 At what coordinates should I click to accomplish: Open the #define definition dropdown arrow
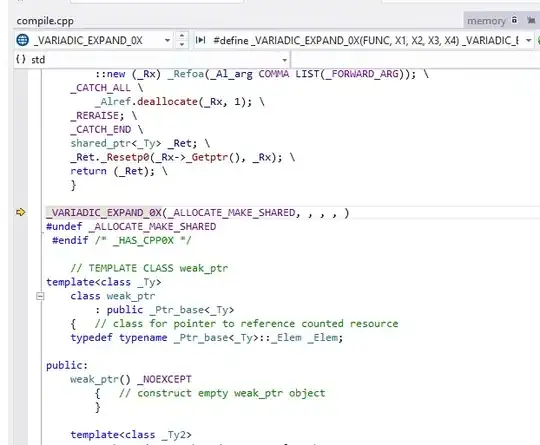pyautogui.click(x=528, y=41)
